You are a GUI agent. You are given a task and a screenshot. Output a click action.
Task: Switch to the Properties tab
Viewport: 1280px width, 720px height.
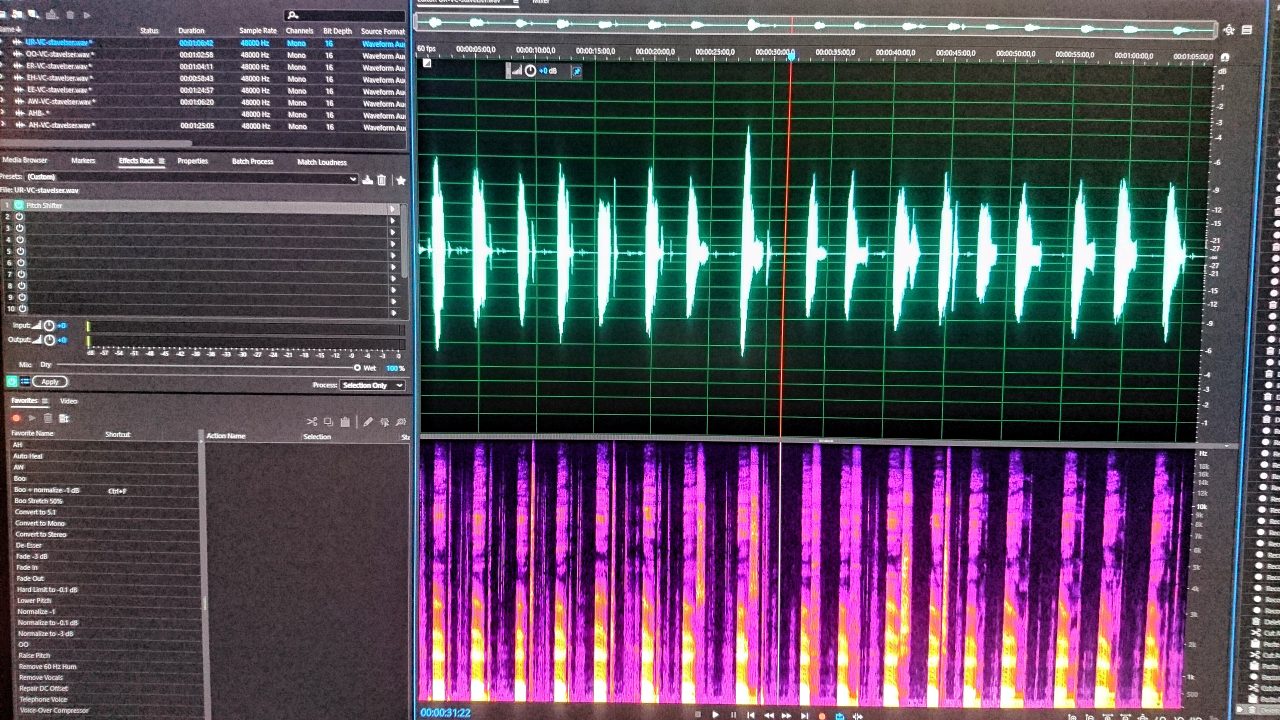(x=193, y=161)
